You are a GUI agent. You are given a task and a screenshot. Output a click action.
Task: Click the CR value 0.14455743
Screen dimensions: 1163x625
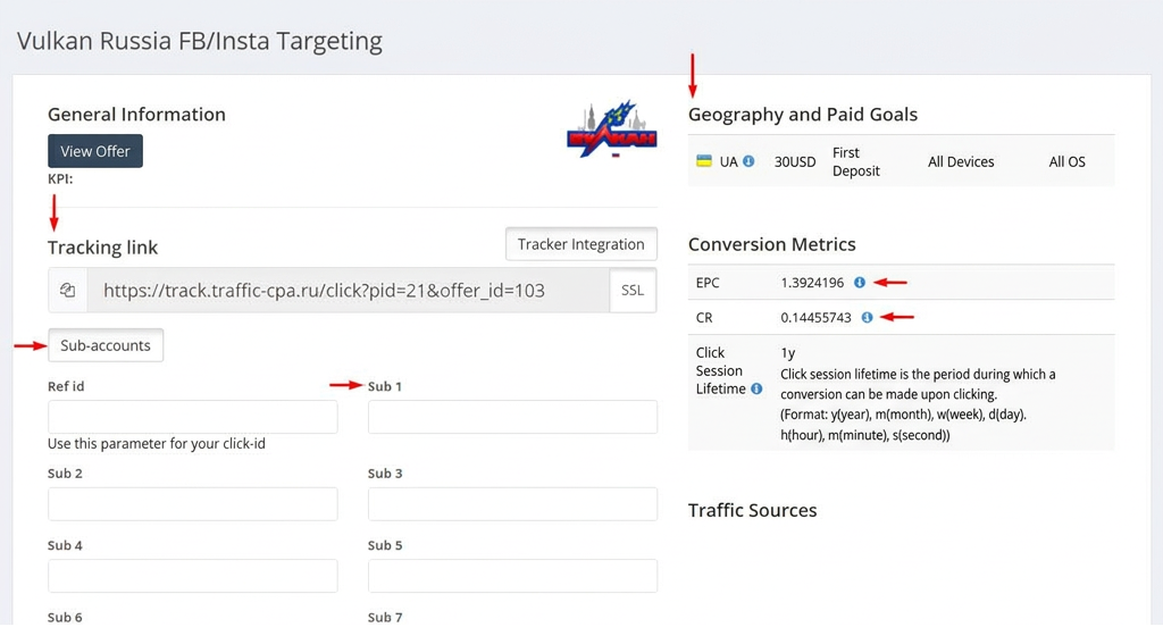[816, 317]
